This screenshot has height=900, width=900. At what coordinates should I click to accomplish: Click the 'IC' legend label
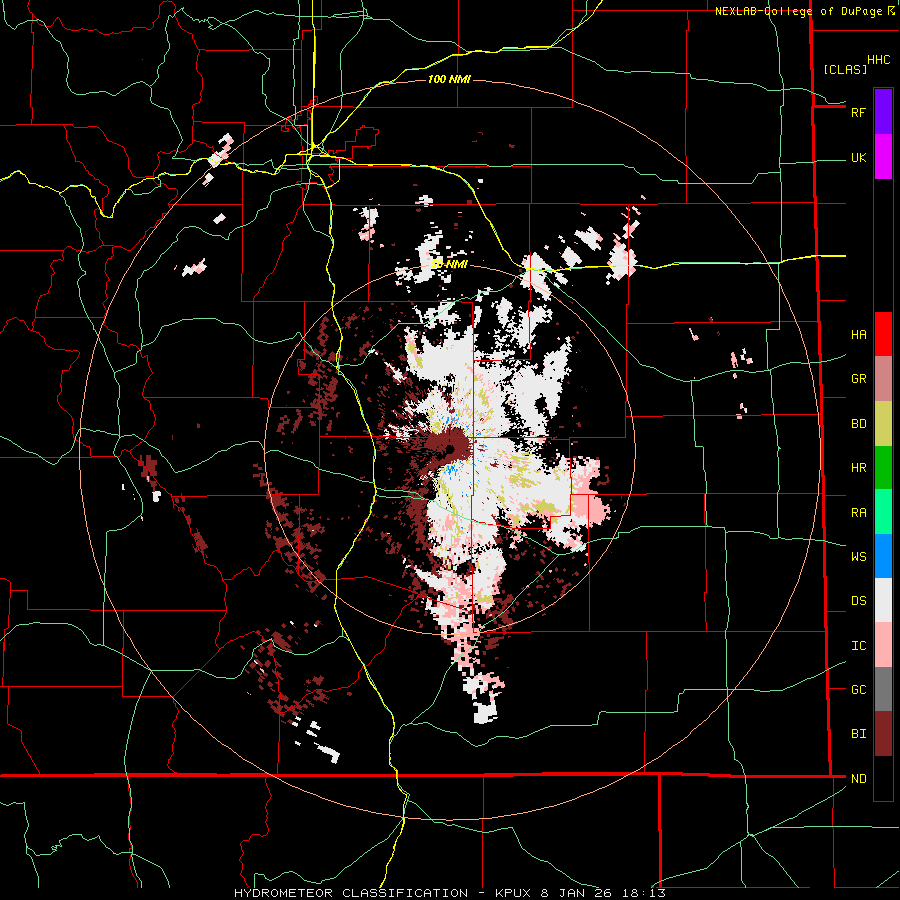click(858, 646)
